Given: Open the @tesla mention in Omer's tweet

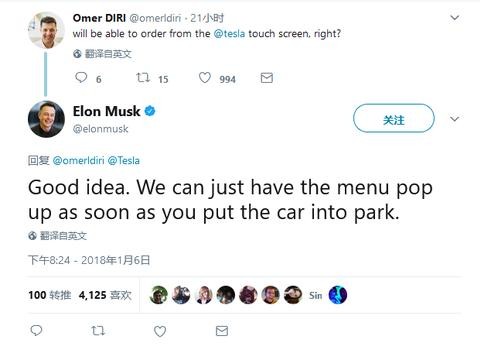Looking at the screenshot, I should coord(229,34).
